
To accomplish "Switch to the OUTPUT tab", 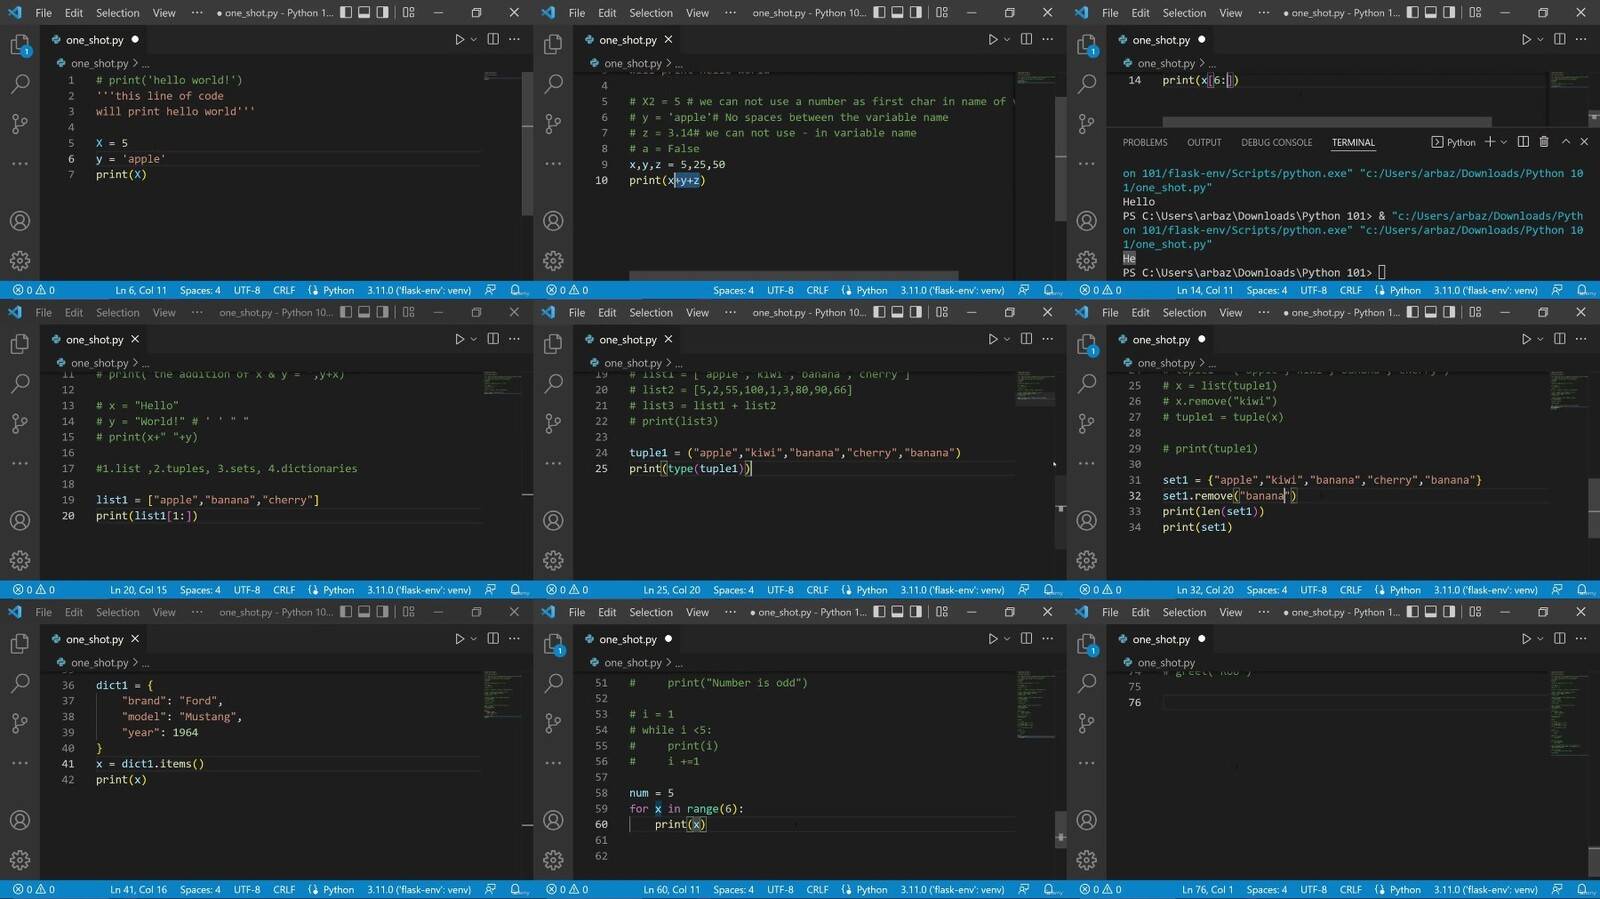I will tap(1204, 143).
